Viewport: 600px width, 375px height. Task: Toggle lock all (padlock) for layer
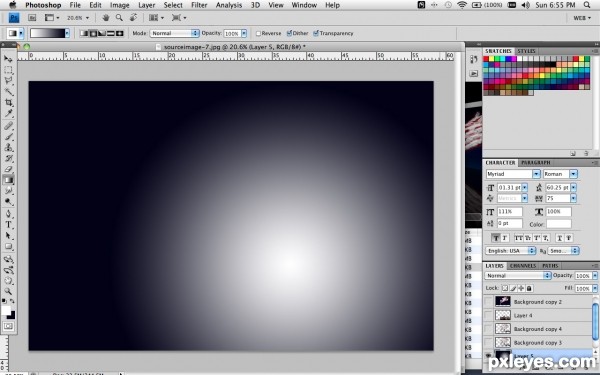(x=529, y=288)
